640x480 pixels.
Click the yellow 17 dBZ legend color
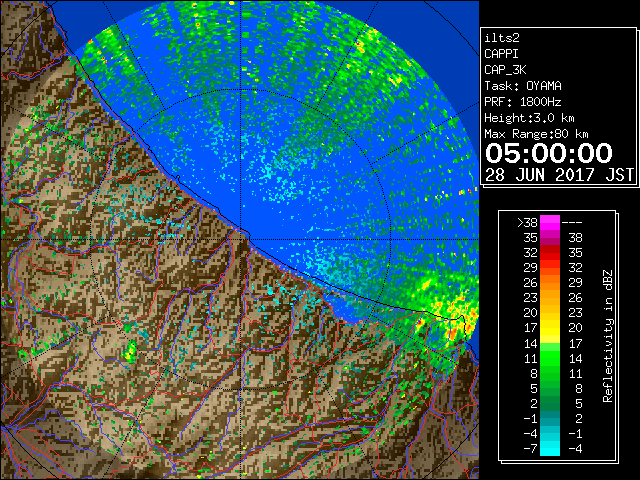click(550, 328)
